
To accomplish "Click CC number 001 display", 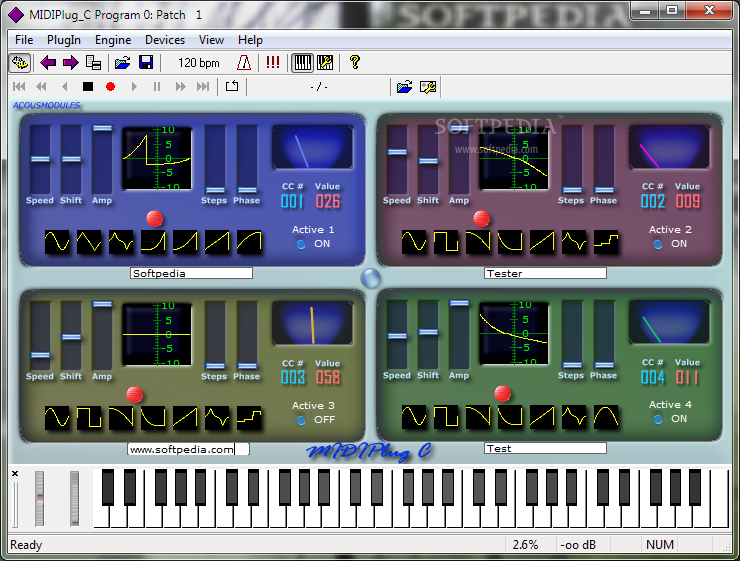I will tap(292, 201).
